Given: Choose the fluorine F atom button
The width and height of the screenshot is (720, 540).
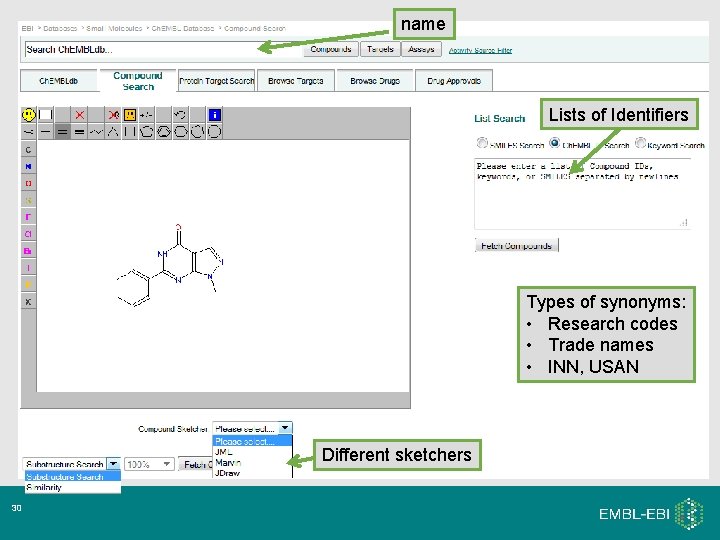Looking at the screenshot, I should click(x=28, y=217).
